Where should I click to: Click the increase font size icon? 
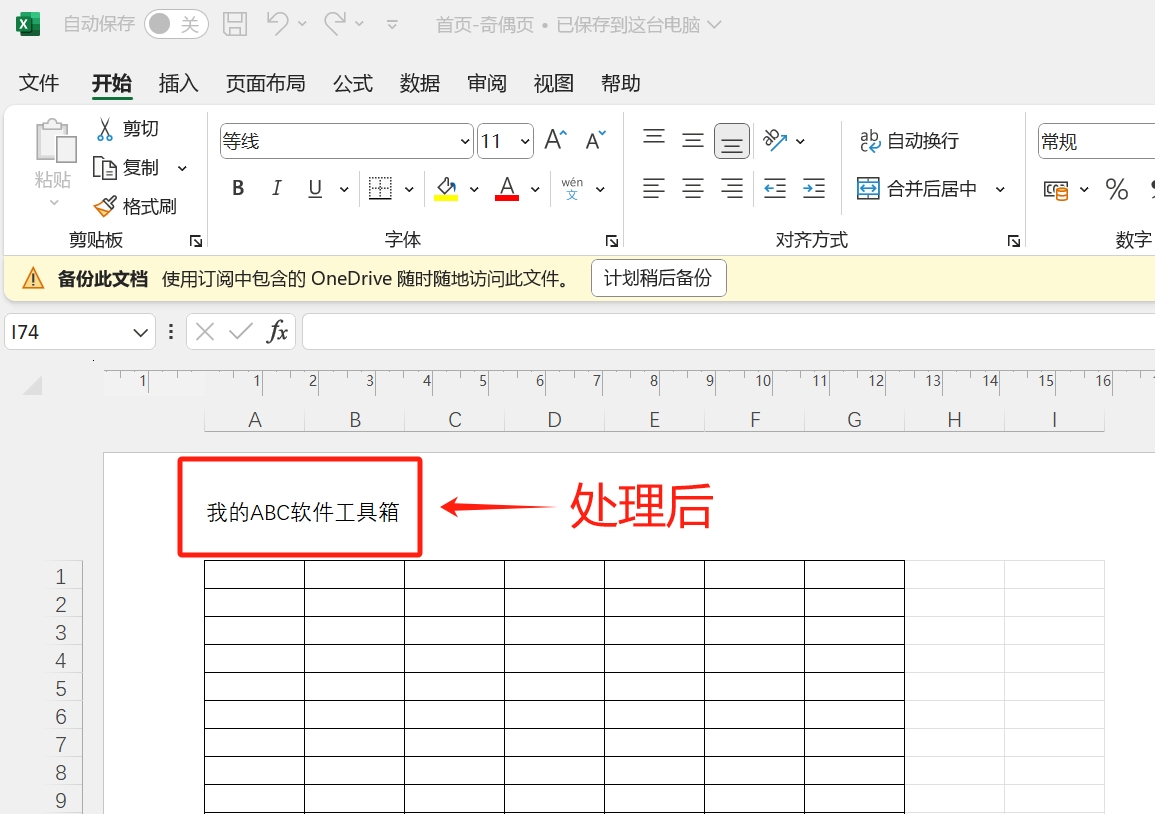tap(556, 141)
